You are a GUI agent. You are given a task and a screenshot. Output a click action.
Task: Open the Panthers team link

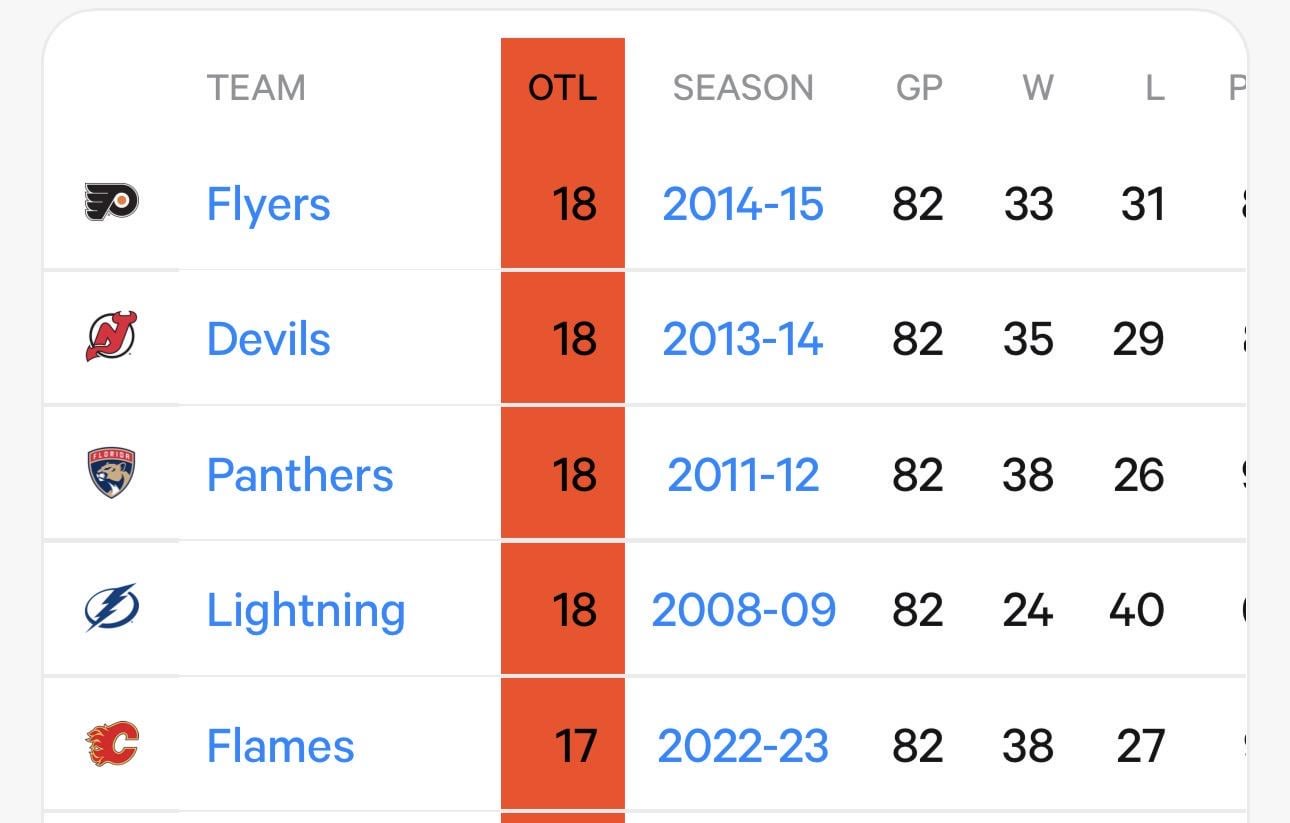coord(300,475)
